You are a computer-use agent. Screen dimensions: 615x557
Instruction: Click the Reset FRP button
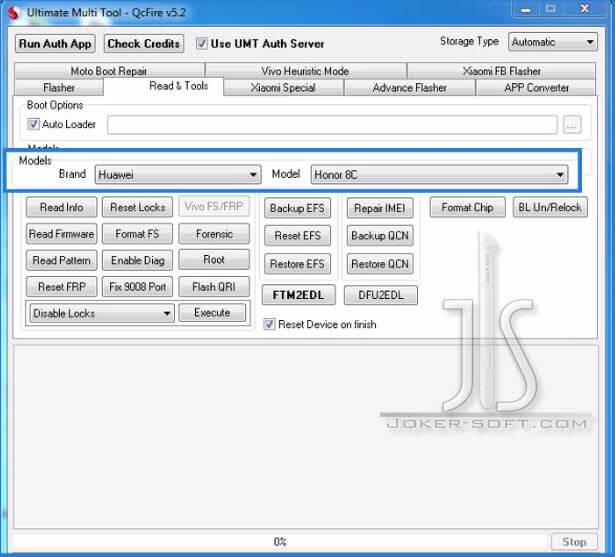point(62,287)
